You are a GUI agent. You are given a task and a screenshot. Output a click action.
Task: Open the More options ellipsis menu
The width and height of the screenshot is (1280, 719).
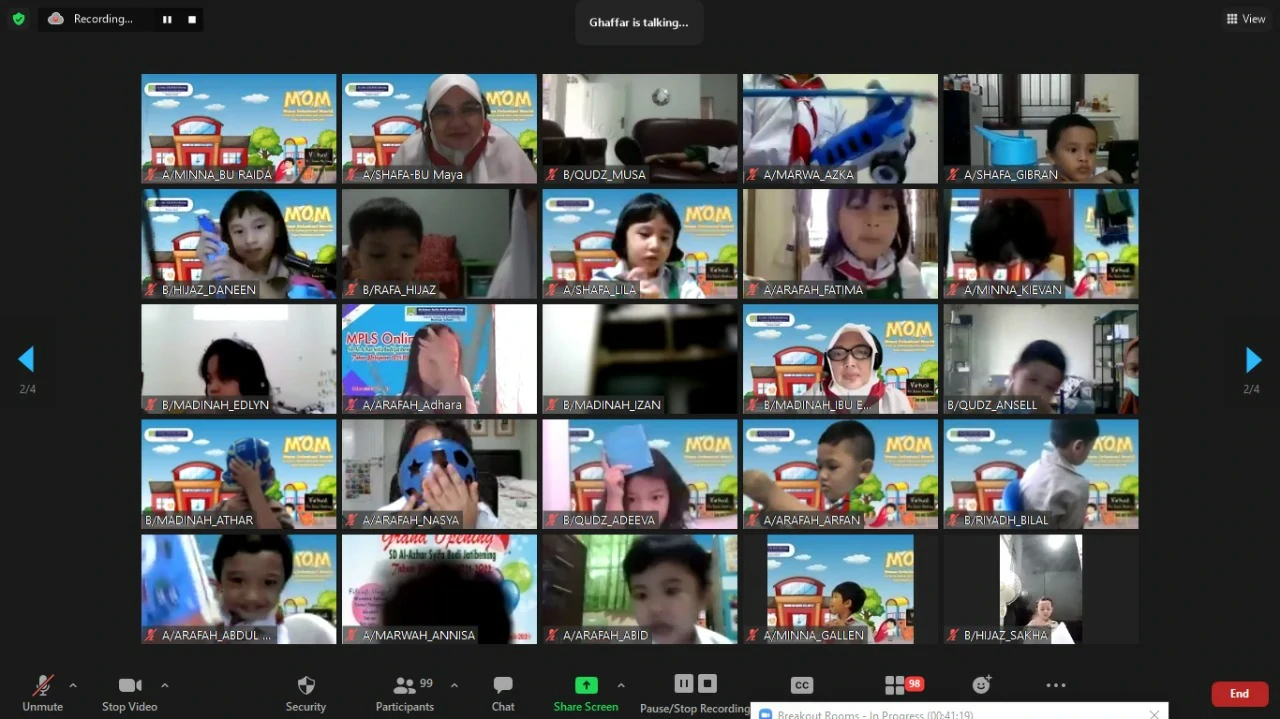click(x=1056, y=685)
